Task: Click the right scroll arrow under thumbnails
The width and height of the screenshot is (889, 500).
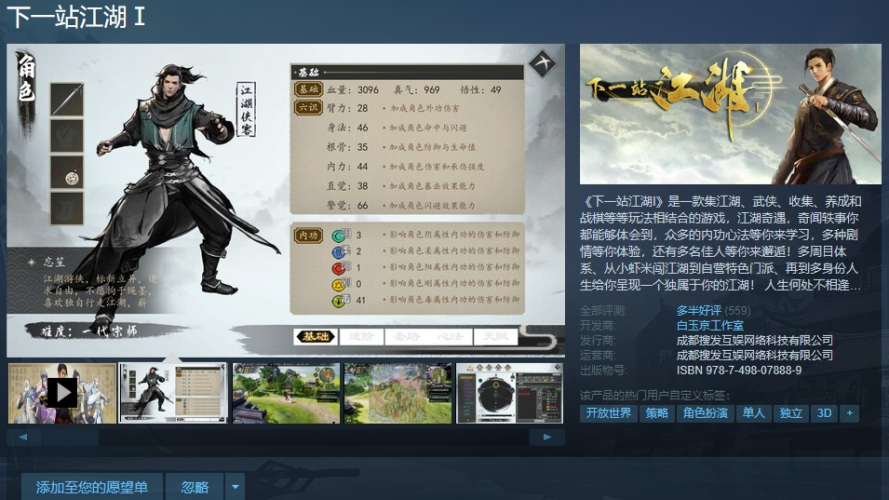Action: (547, 437)
